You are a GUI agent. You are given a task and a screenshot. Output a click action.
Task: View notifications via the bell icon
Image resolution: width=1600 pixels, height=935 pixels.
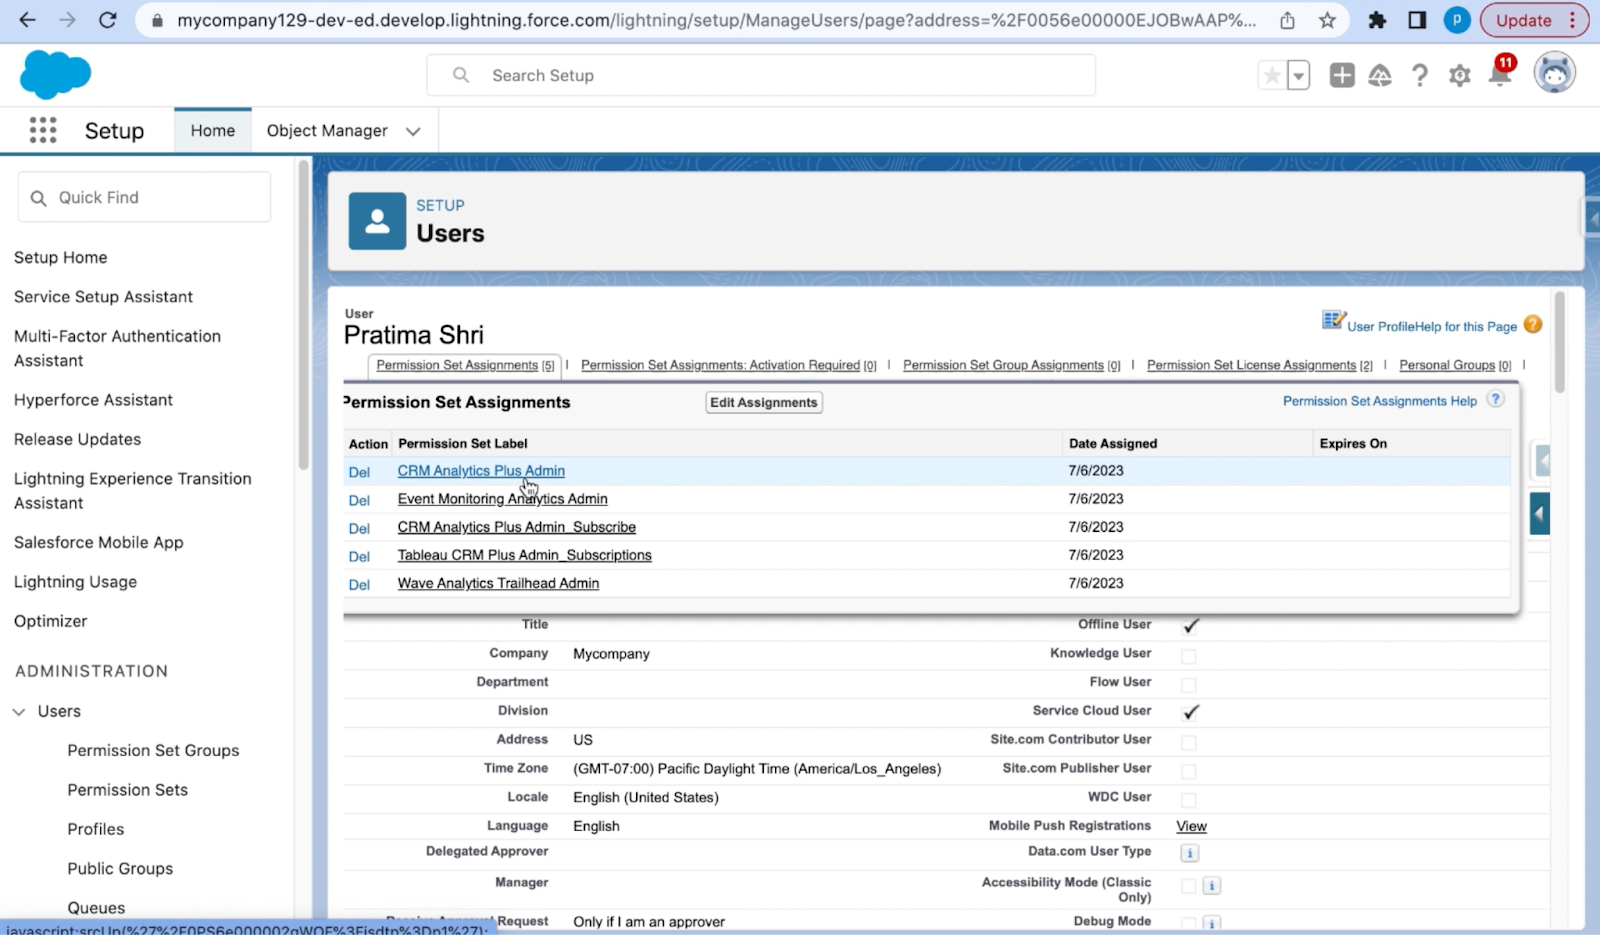[x=1498, y=74]
